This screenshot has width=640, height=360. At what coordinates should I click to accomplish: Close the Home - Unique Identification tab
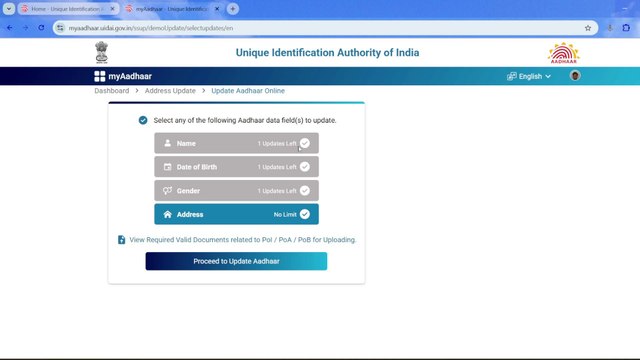tap(113, 9)
